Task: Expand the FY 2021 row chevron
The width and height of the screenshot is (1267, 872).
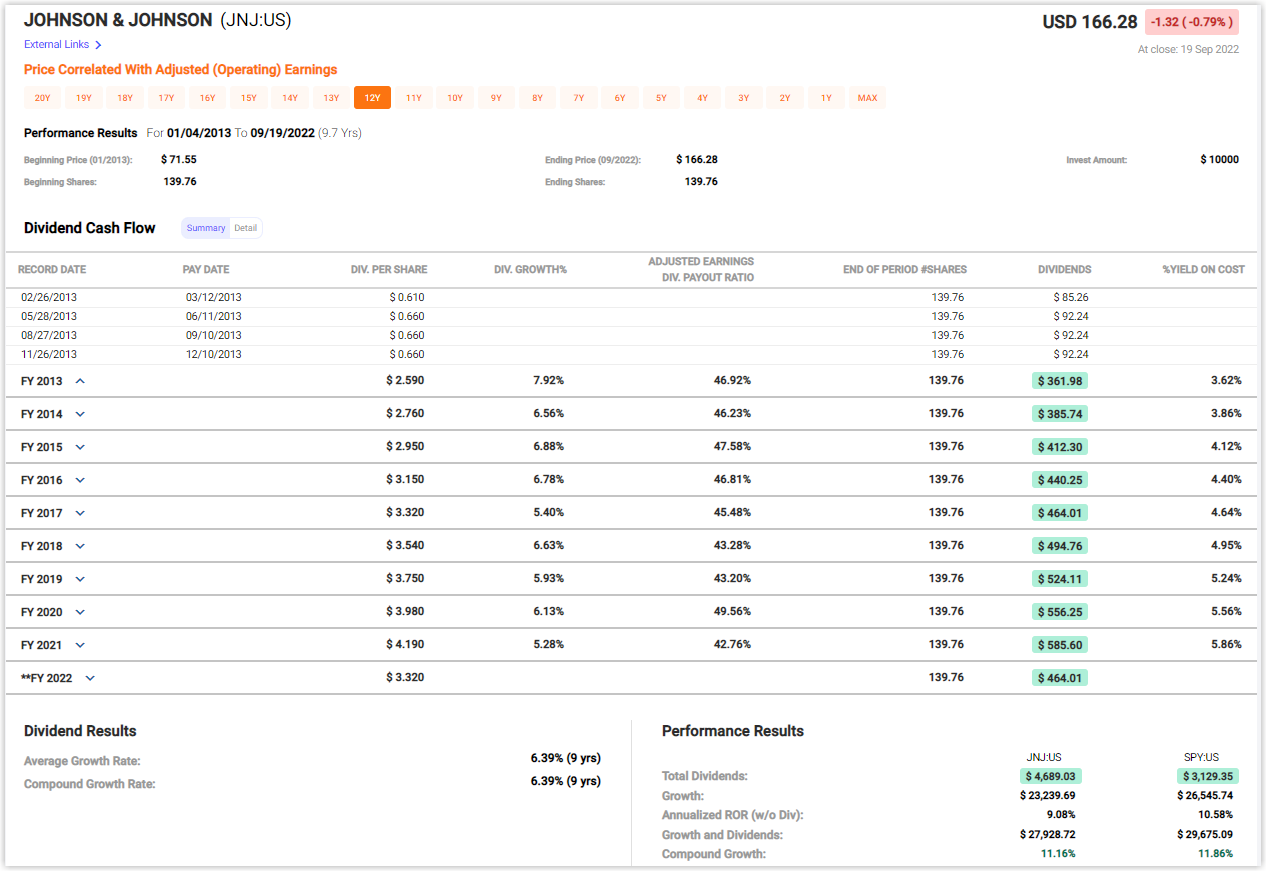Action: pos(80,645)
